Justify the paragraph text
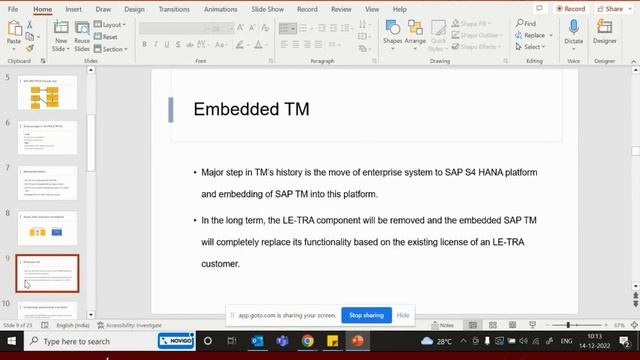The image size is (640, 360). point(318,44)
